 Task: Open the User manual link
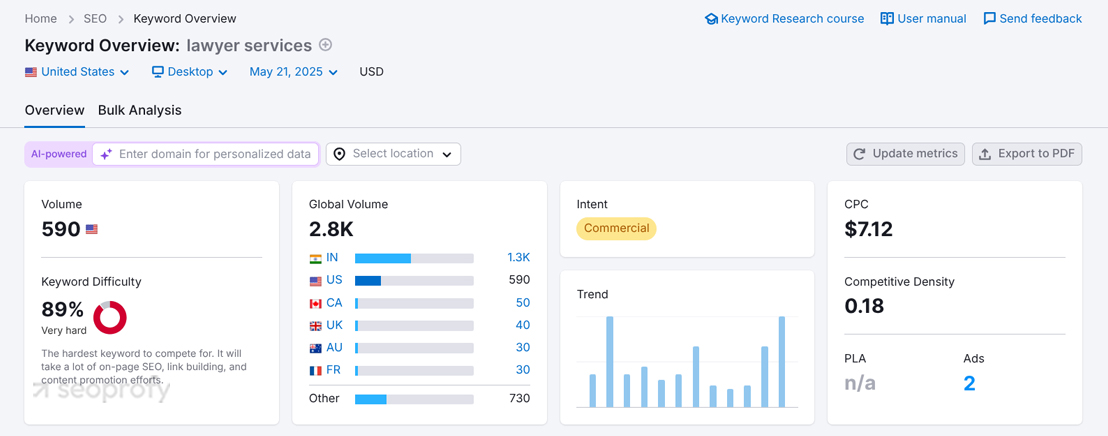(924, 18)
